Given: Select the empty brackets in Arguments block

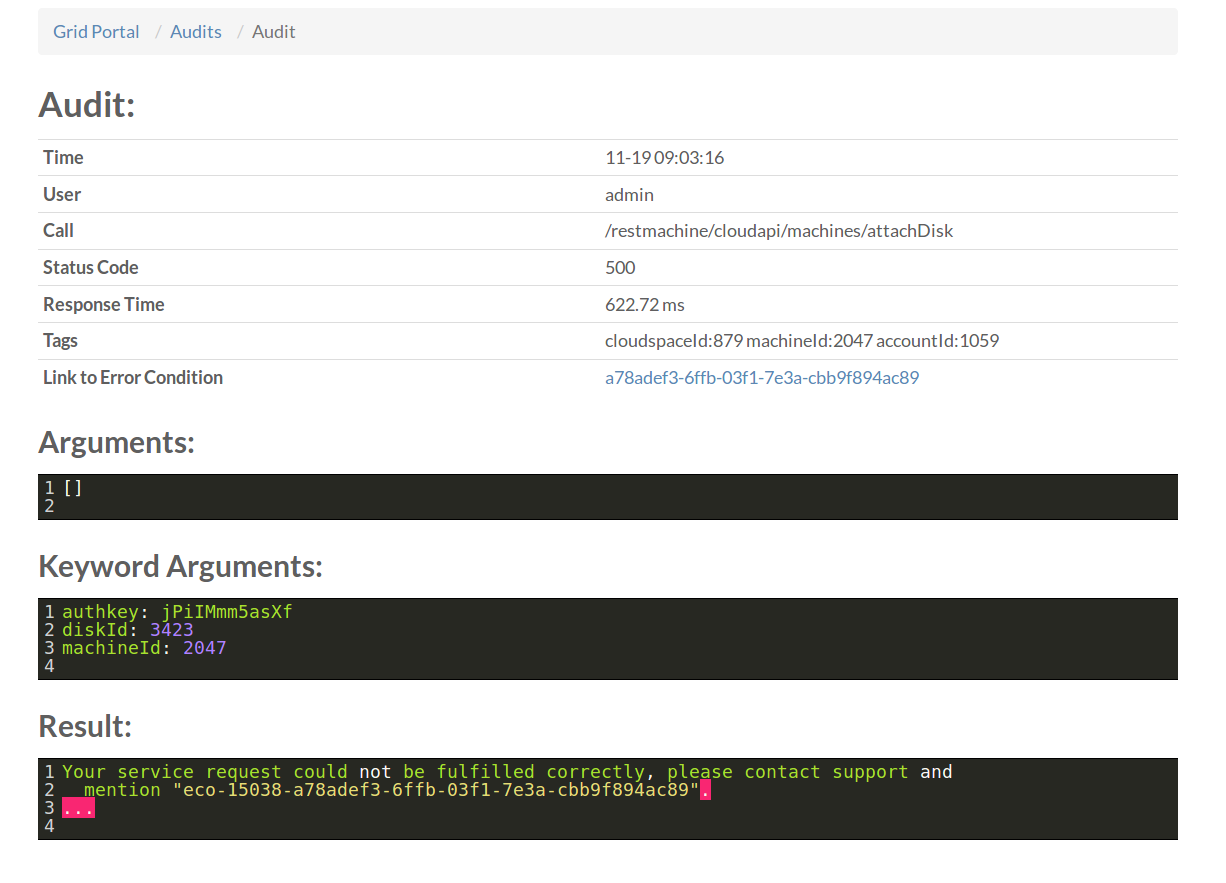Looking at the screenshot, I should point(70,487).
